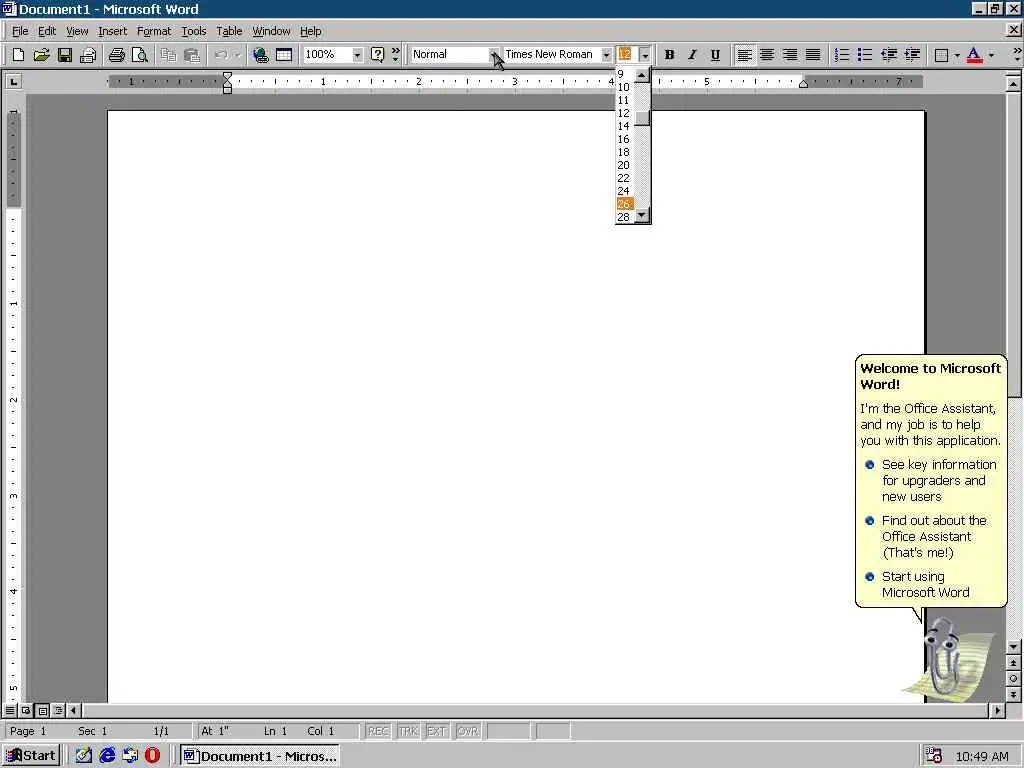Center align the text
The height and width of the screenshot is (768, 1024).
(x=767, y=55)
